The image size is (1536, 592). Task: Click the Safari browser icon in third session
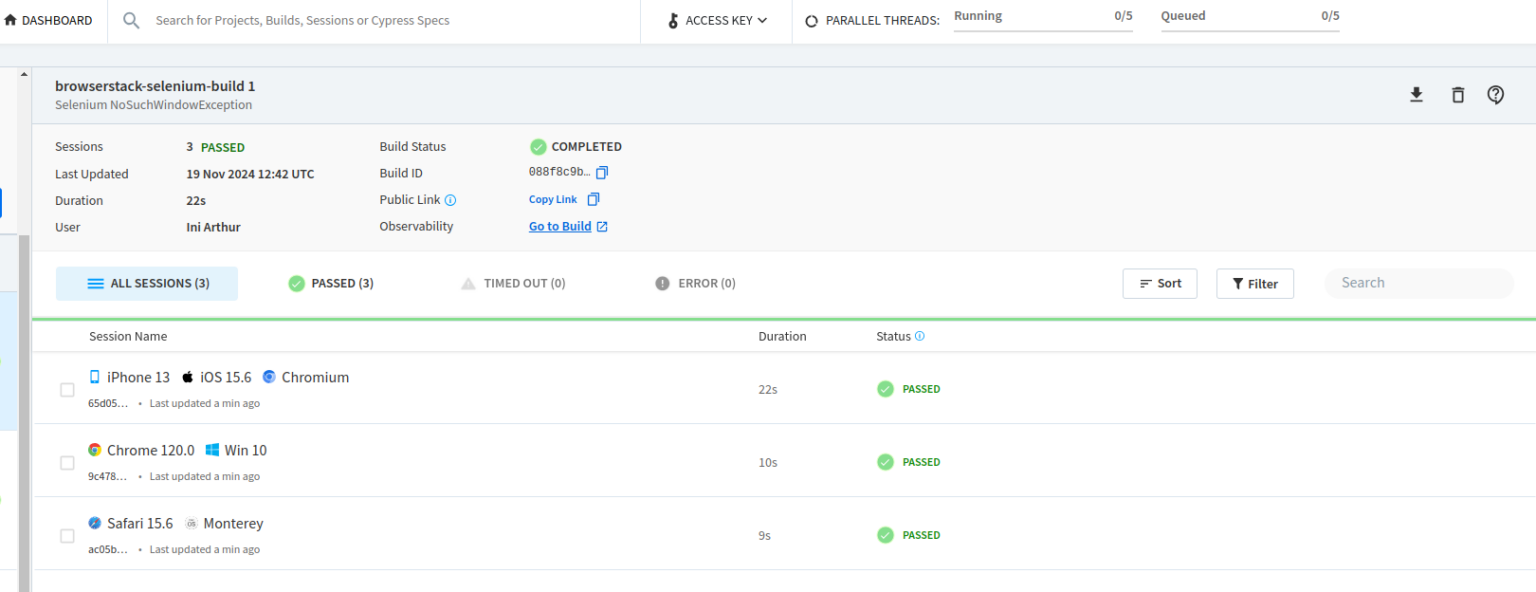click(x=94, y=522)
